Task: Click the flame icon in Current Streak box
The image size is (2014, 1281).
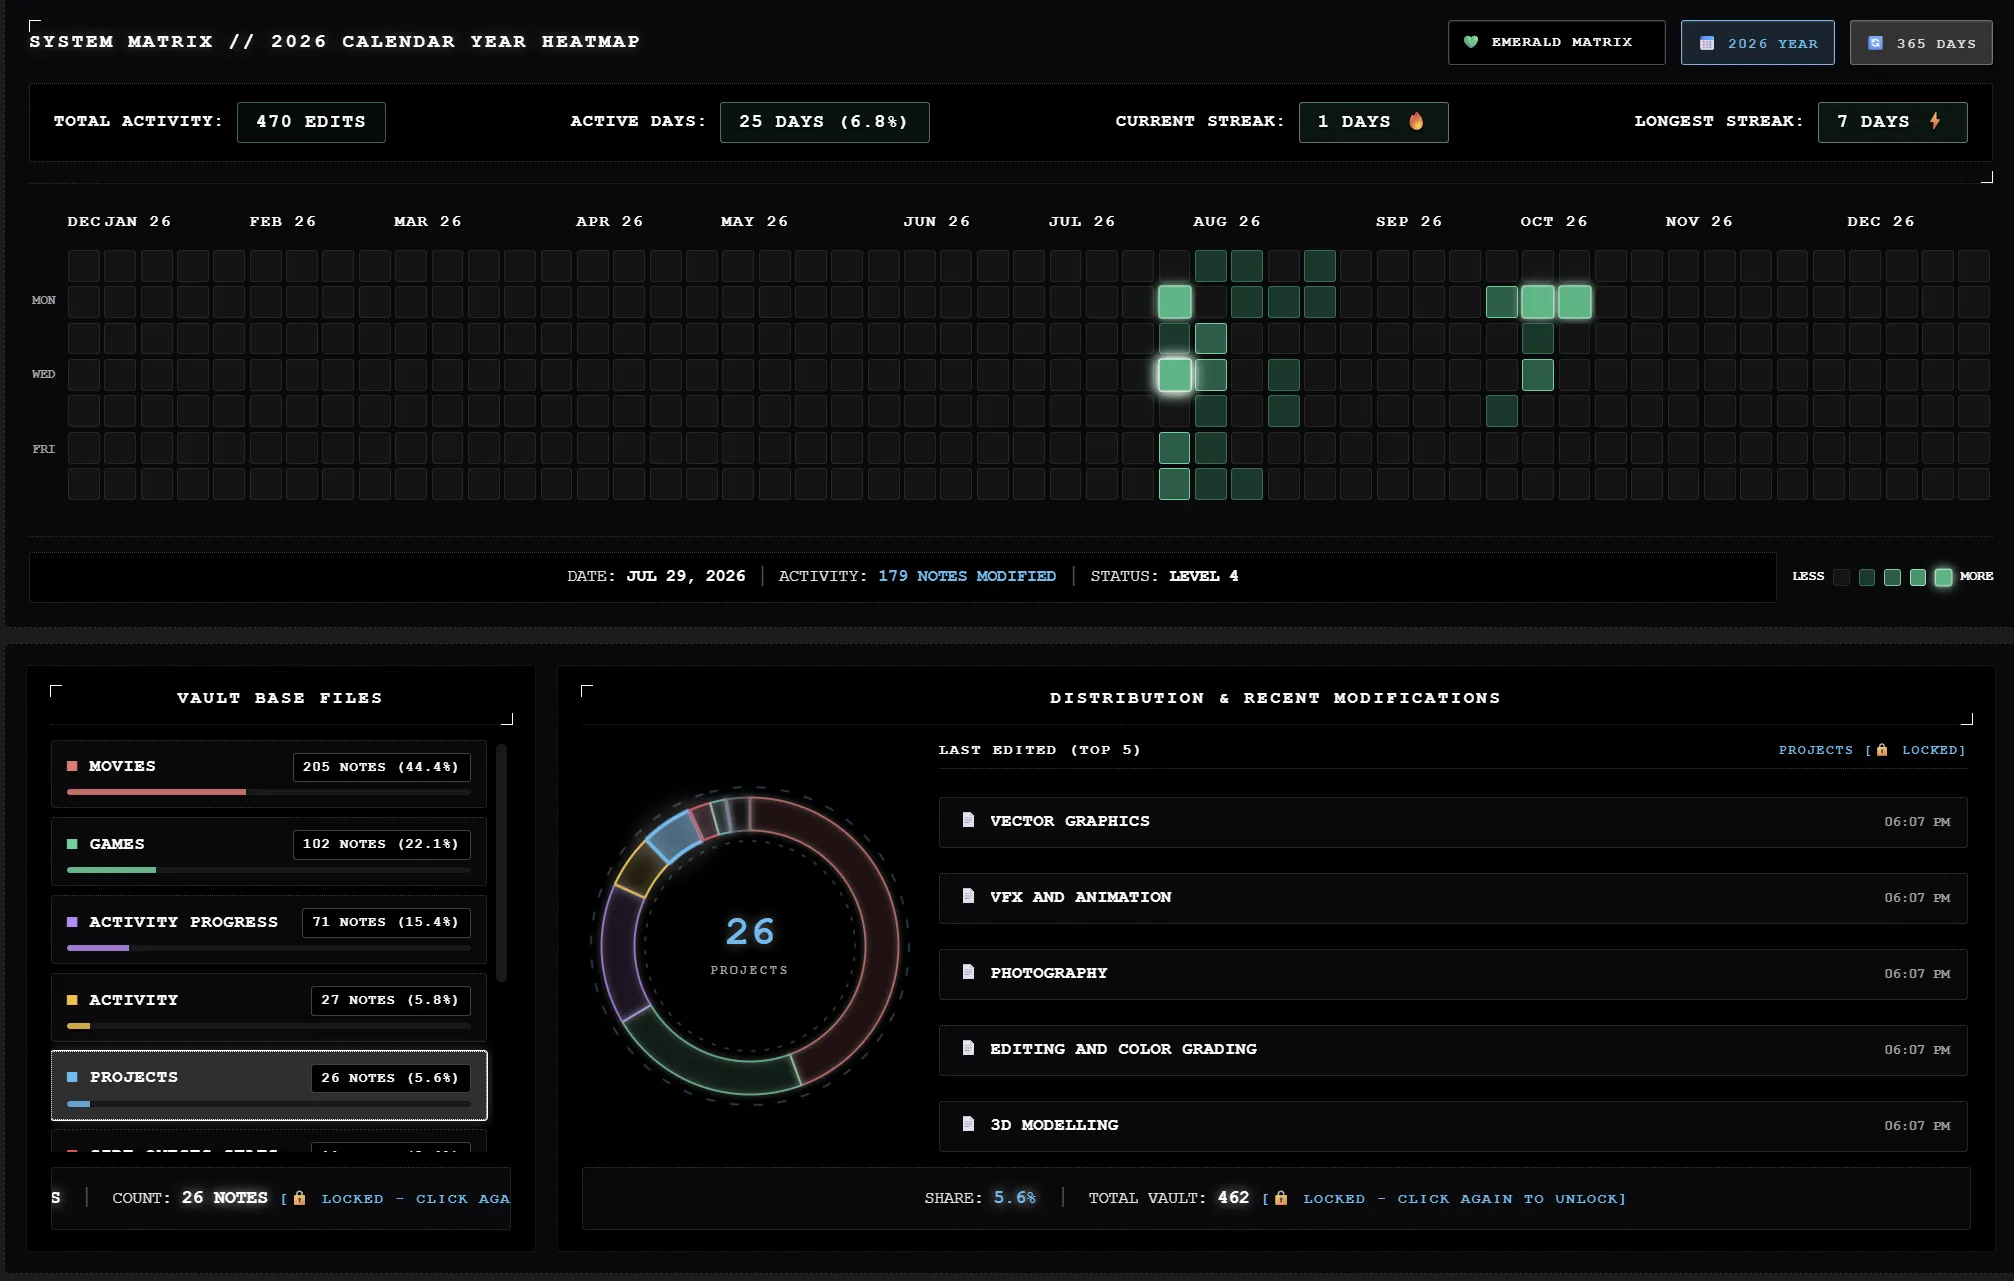Action: point(1416,121)
